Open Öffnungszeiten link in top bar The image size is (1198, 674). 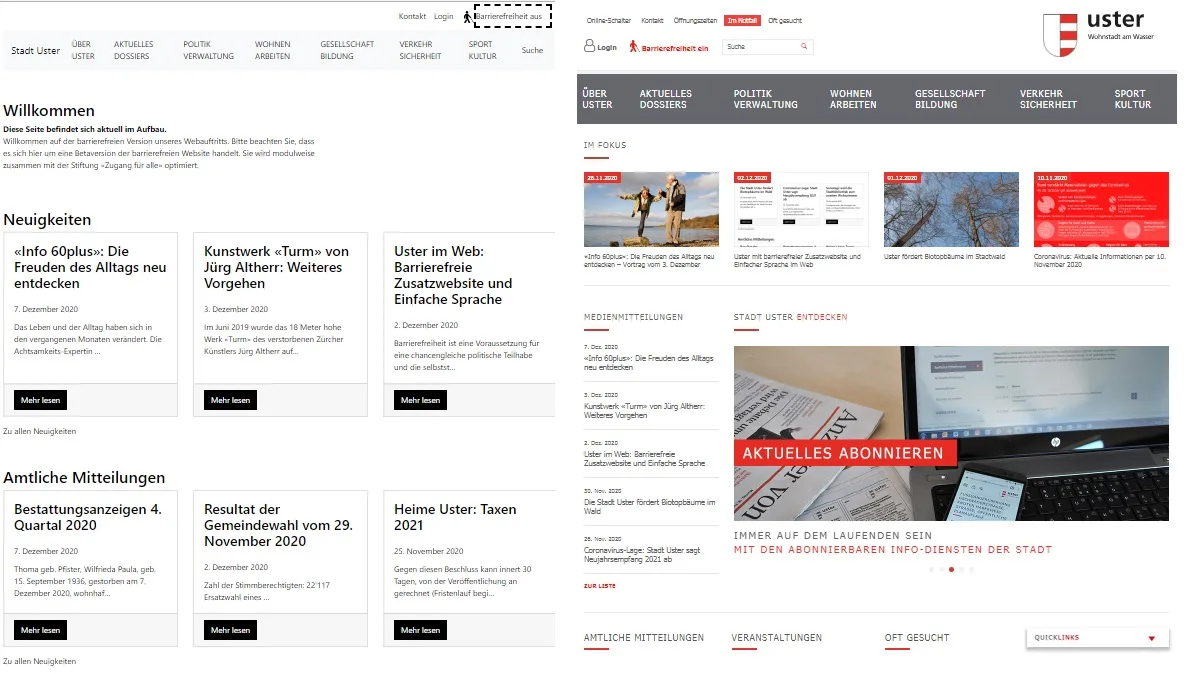click(x=695, y=21)
